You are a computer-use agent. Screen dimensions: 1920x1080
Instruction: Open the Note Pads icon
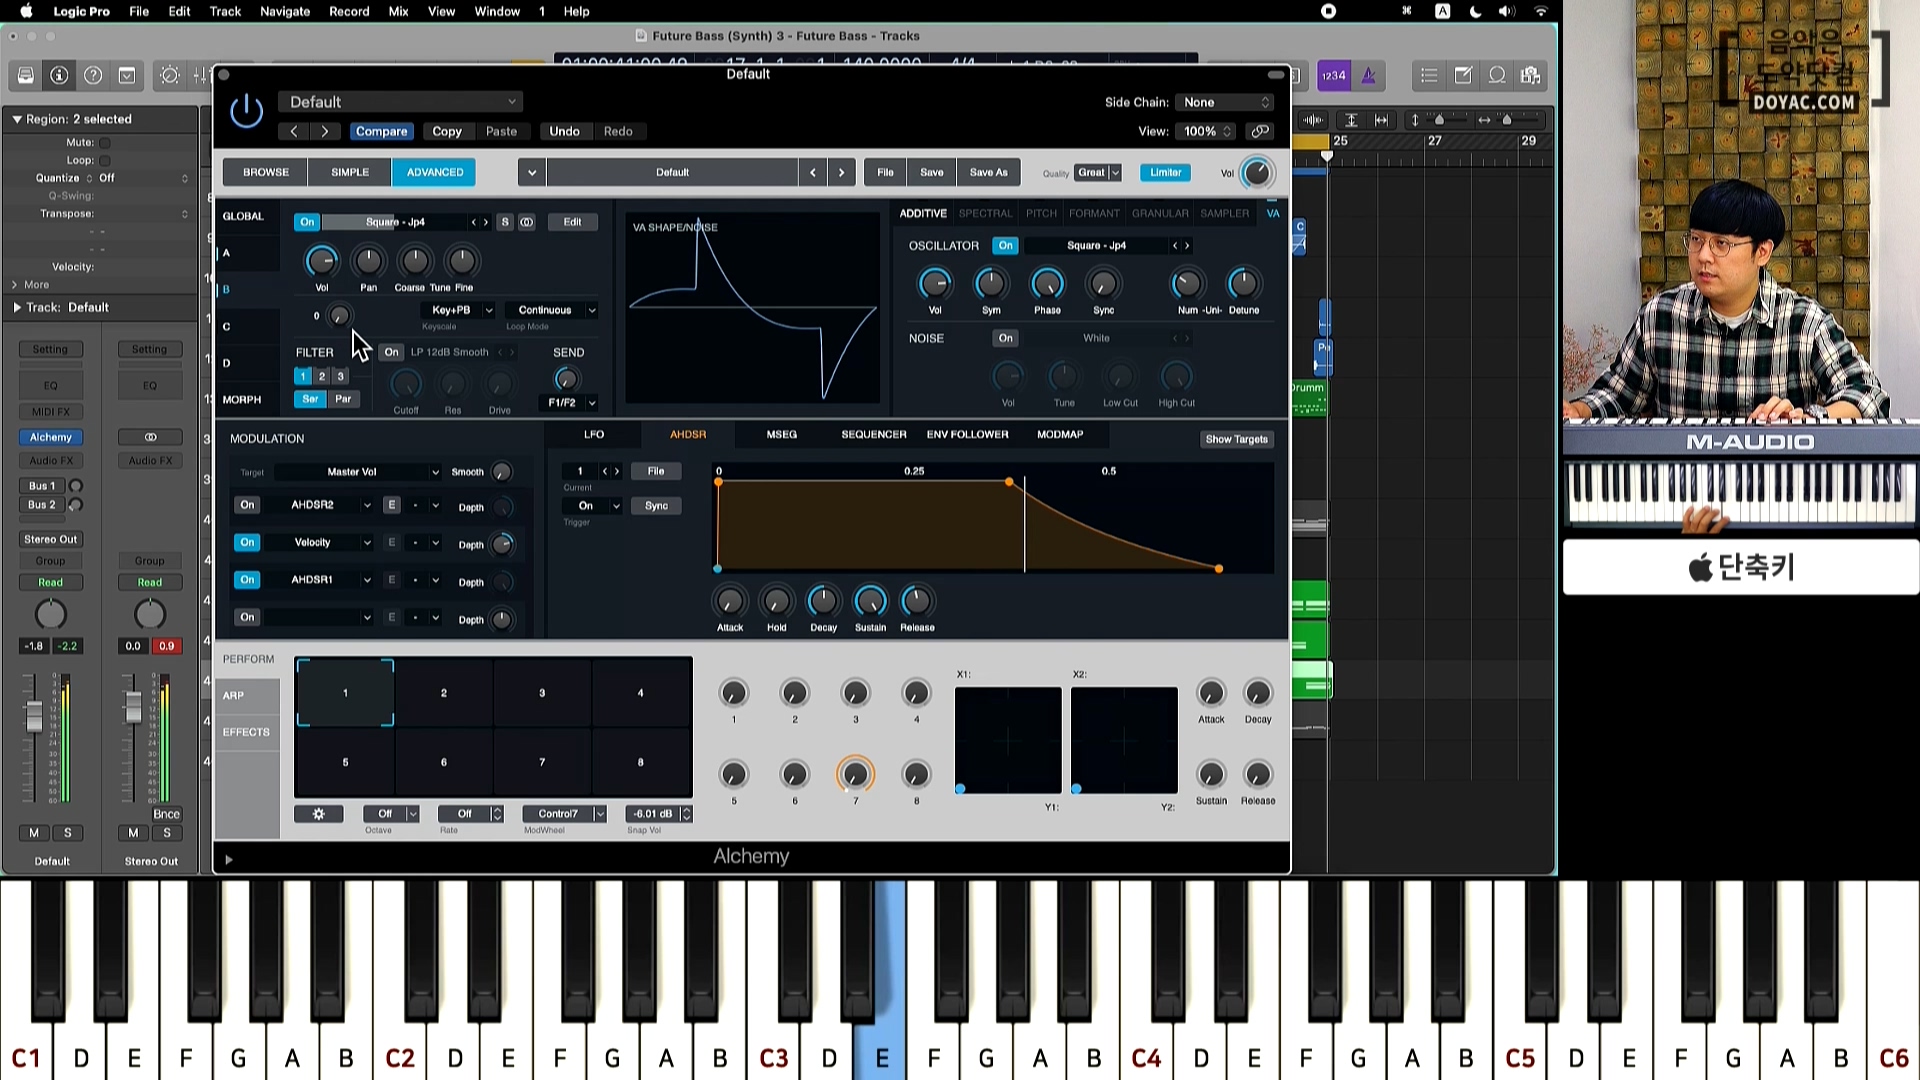click(x=1463, y=76)
